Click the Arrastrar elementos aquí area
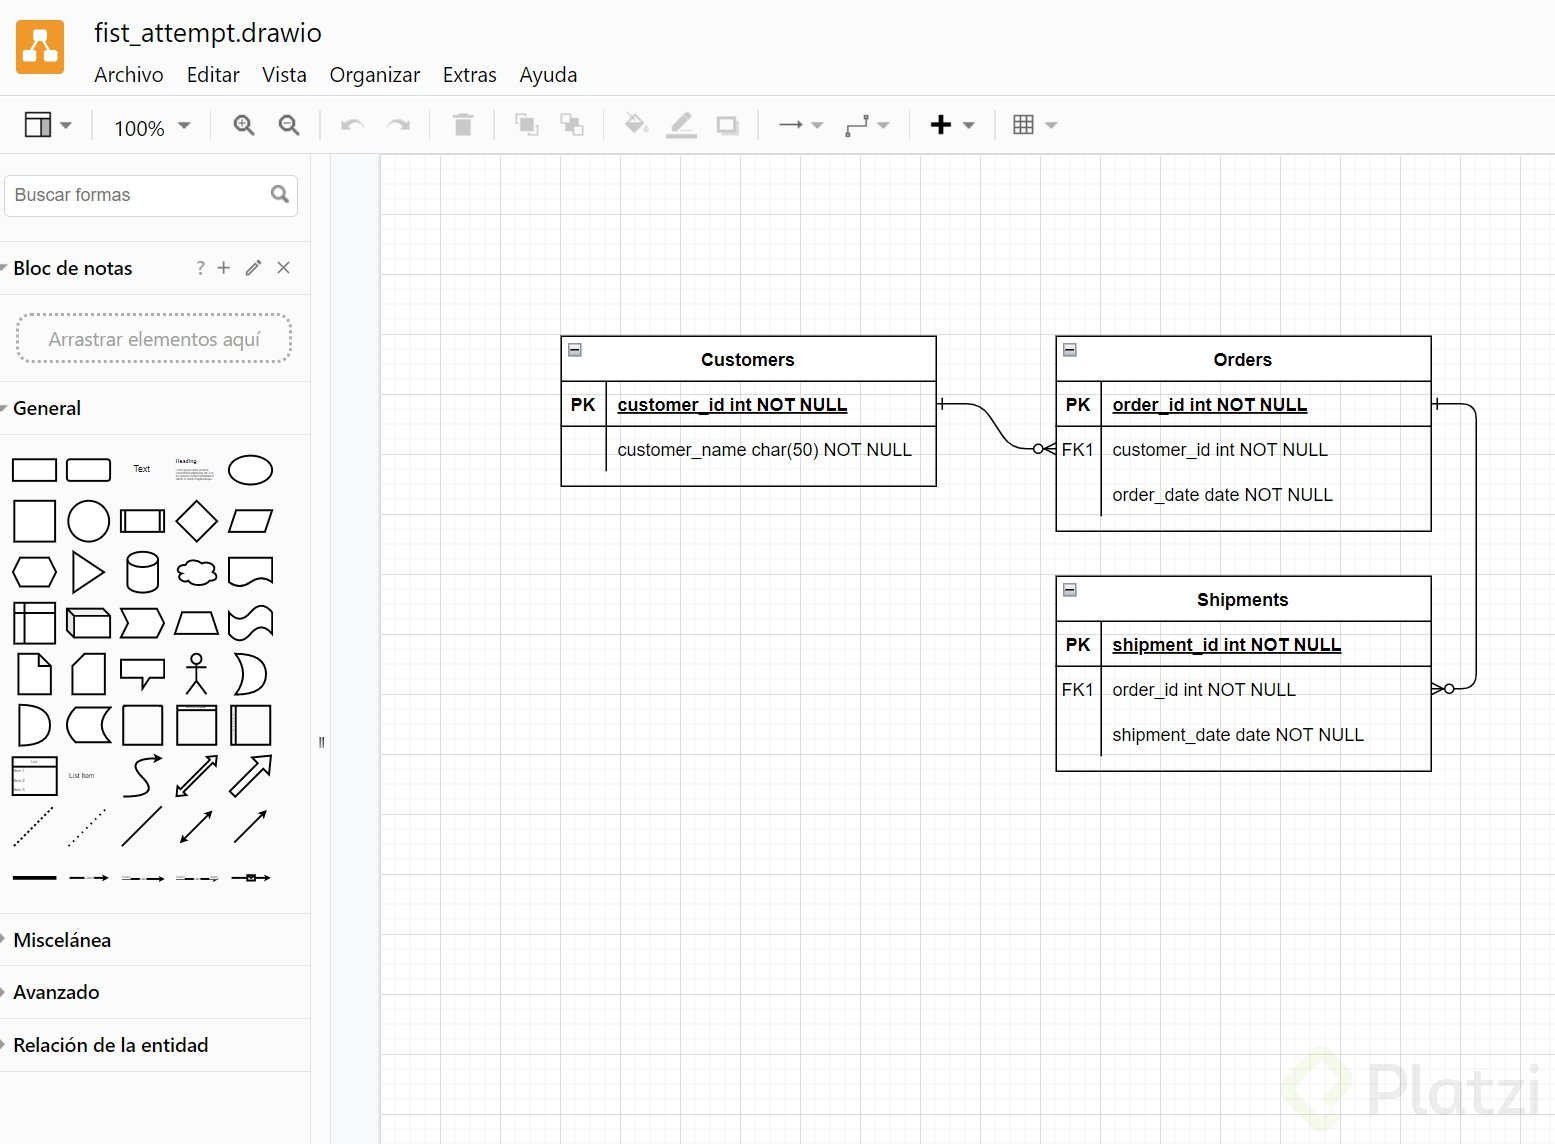 (153, 338)
